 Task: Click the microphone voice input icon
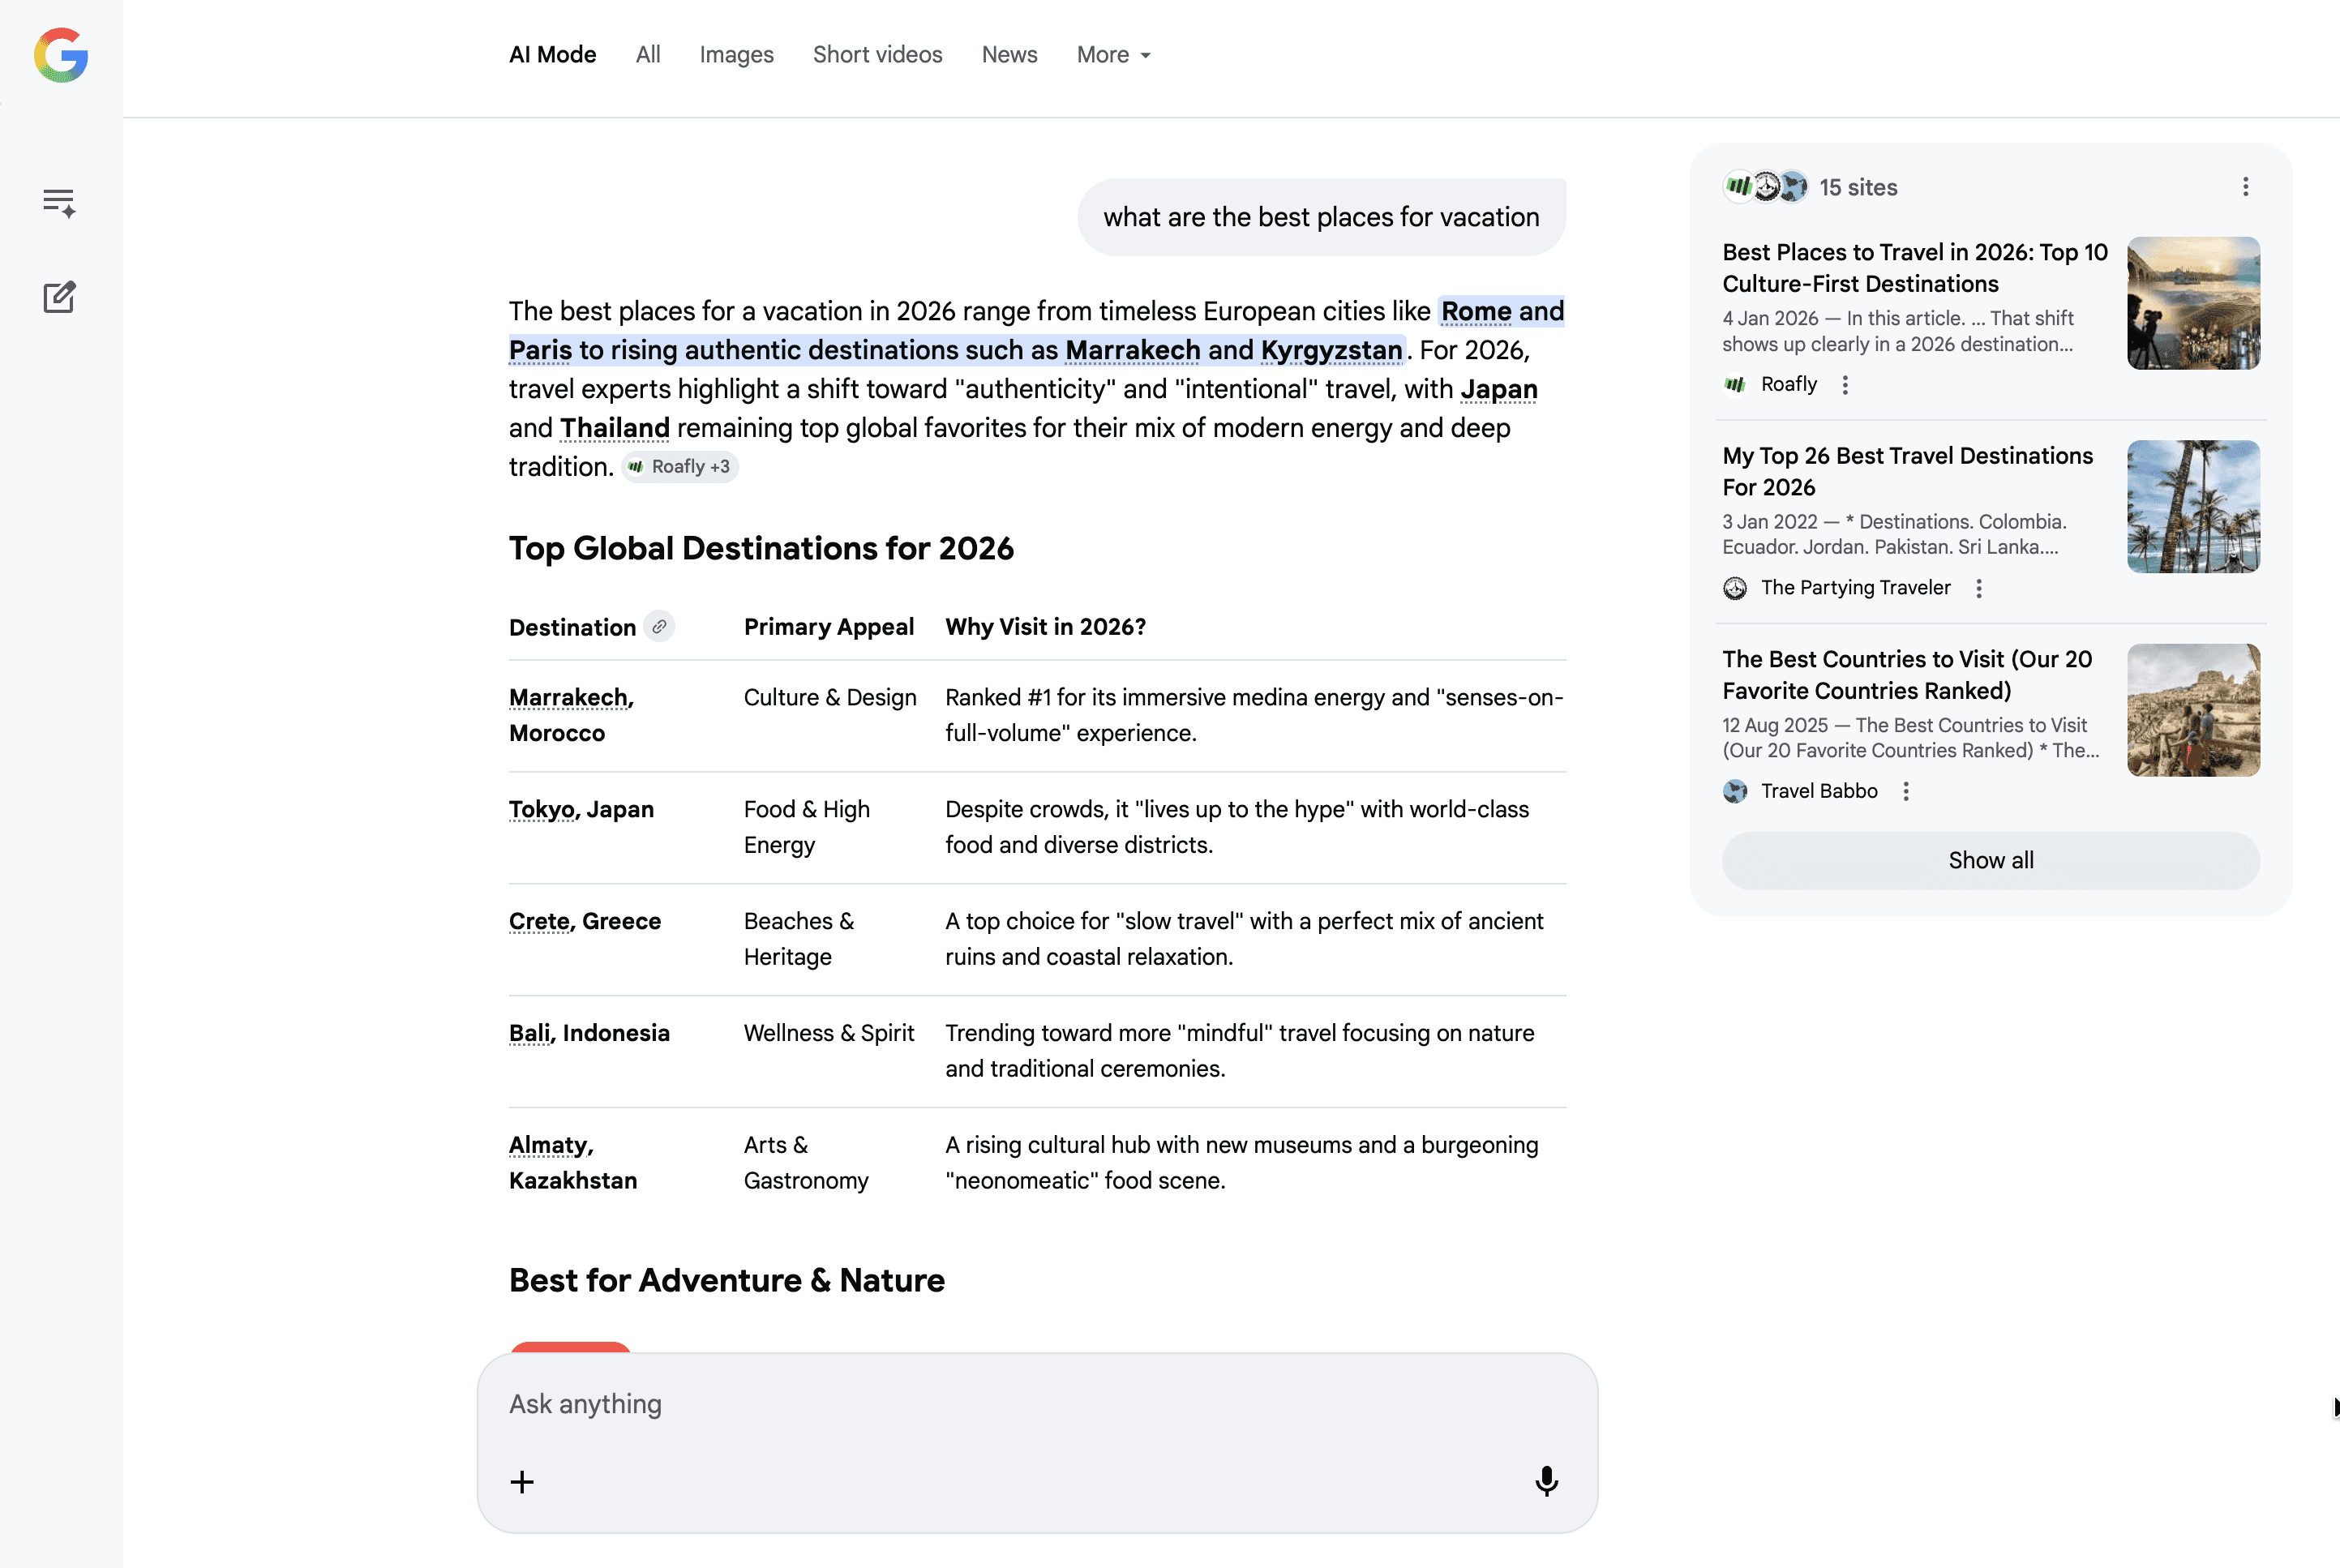coord(1546,1481)
